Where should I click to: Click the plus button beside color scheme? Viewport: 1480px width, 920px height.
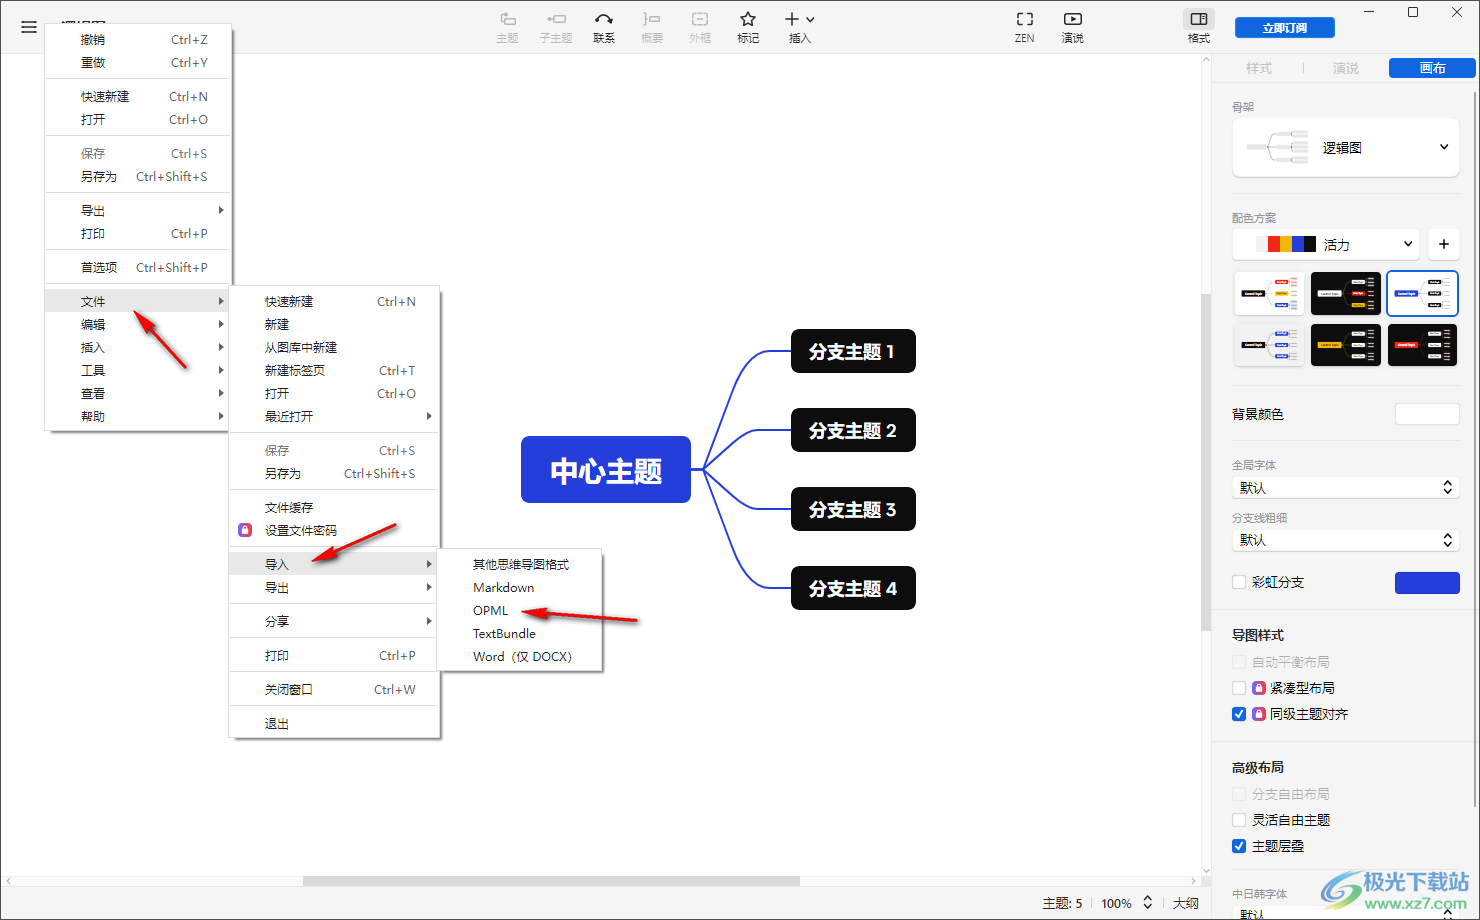click(1444, 244)
